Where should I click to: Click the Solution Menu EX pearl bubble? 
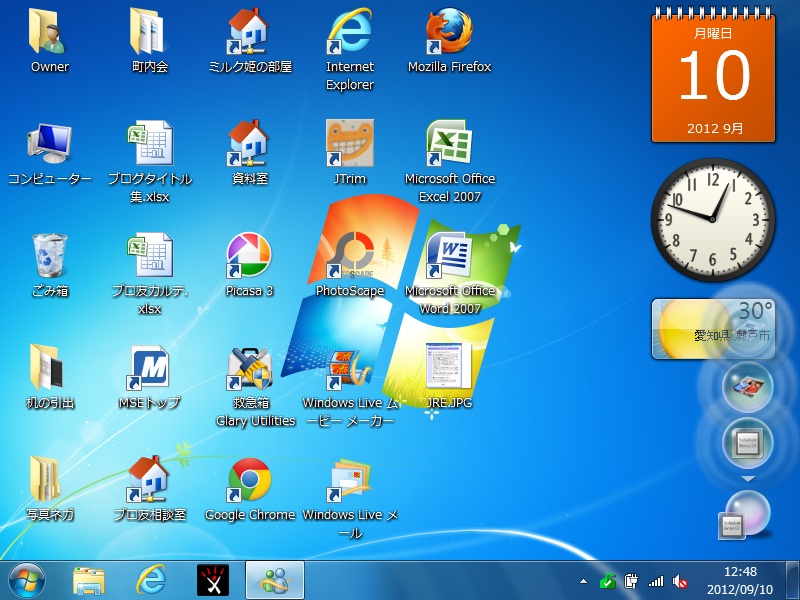tap(745, 514)
